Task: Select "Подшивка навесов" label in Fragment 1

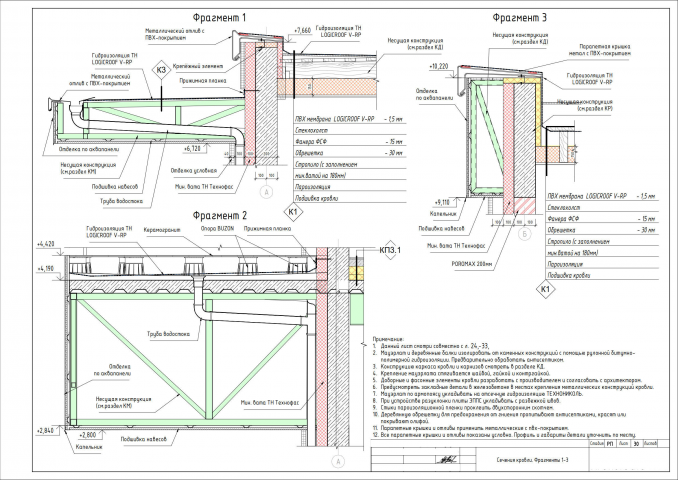Action: (115, 187)
